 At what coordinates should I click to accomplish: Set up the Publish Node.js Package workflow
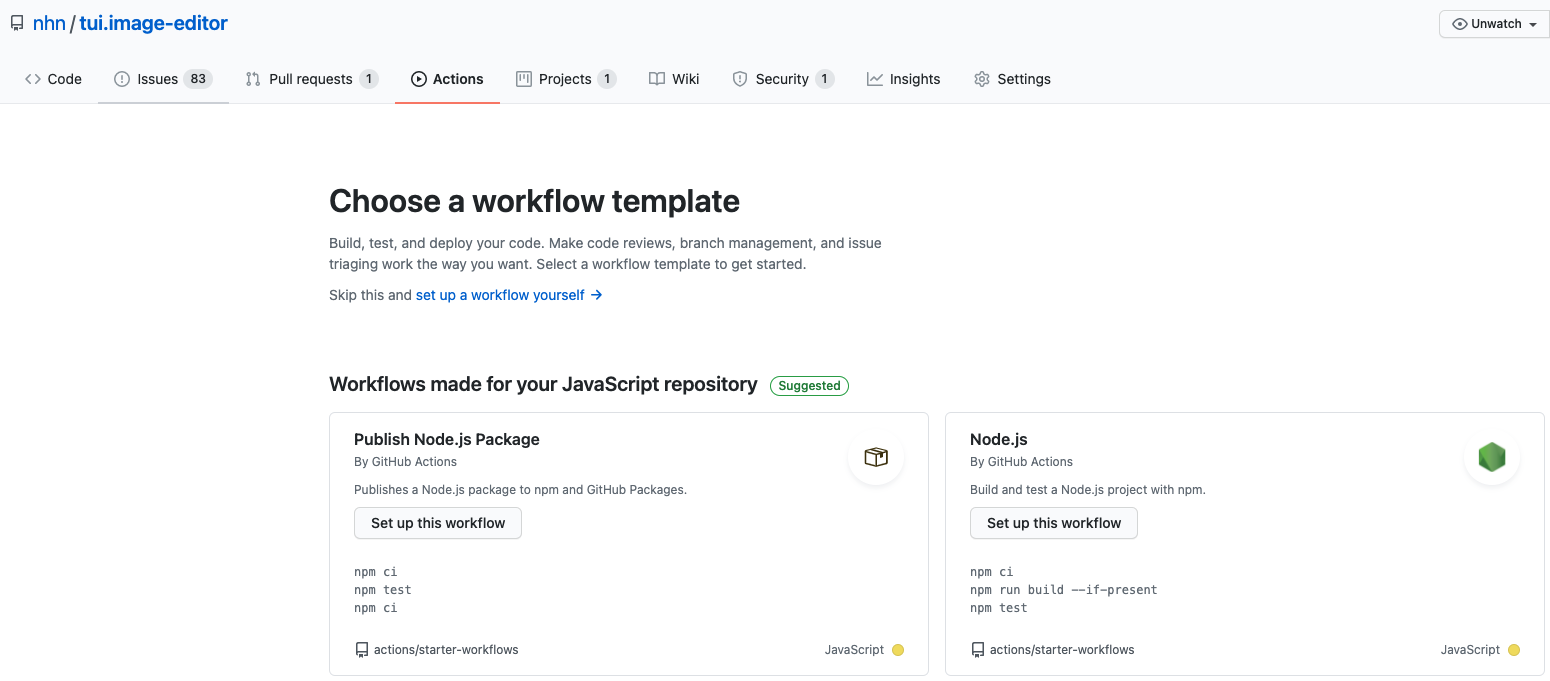click(x=438, y=523)
